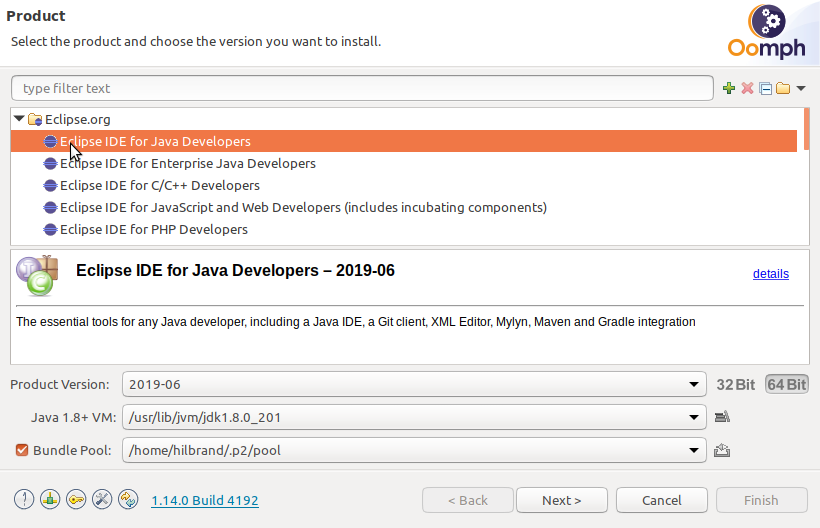Click the Next button
This screenshot has width=820, height=528.
561,500
